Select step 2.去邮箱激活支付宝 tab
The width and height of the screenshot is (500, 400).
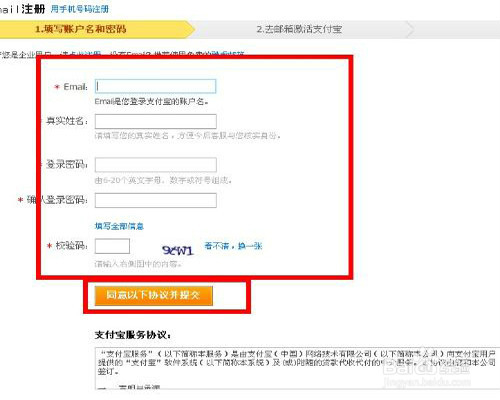299,29
